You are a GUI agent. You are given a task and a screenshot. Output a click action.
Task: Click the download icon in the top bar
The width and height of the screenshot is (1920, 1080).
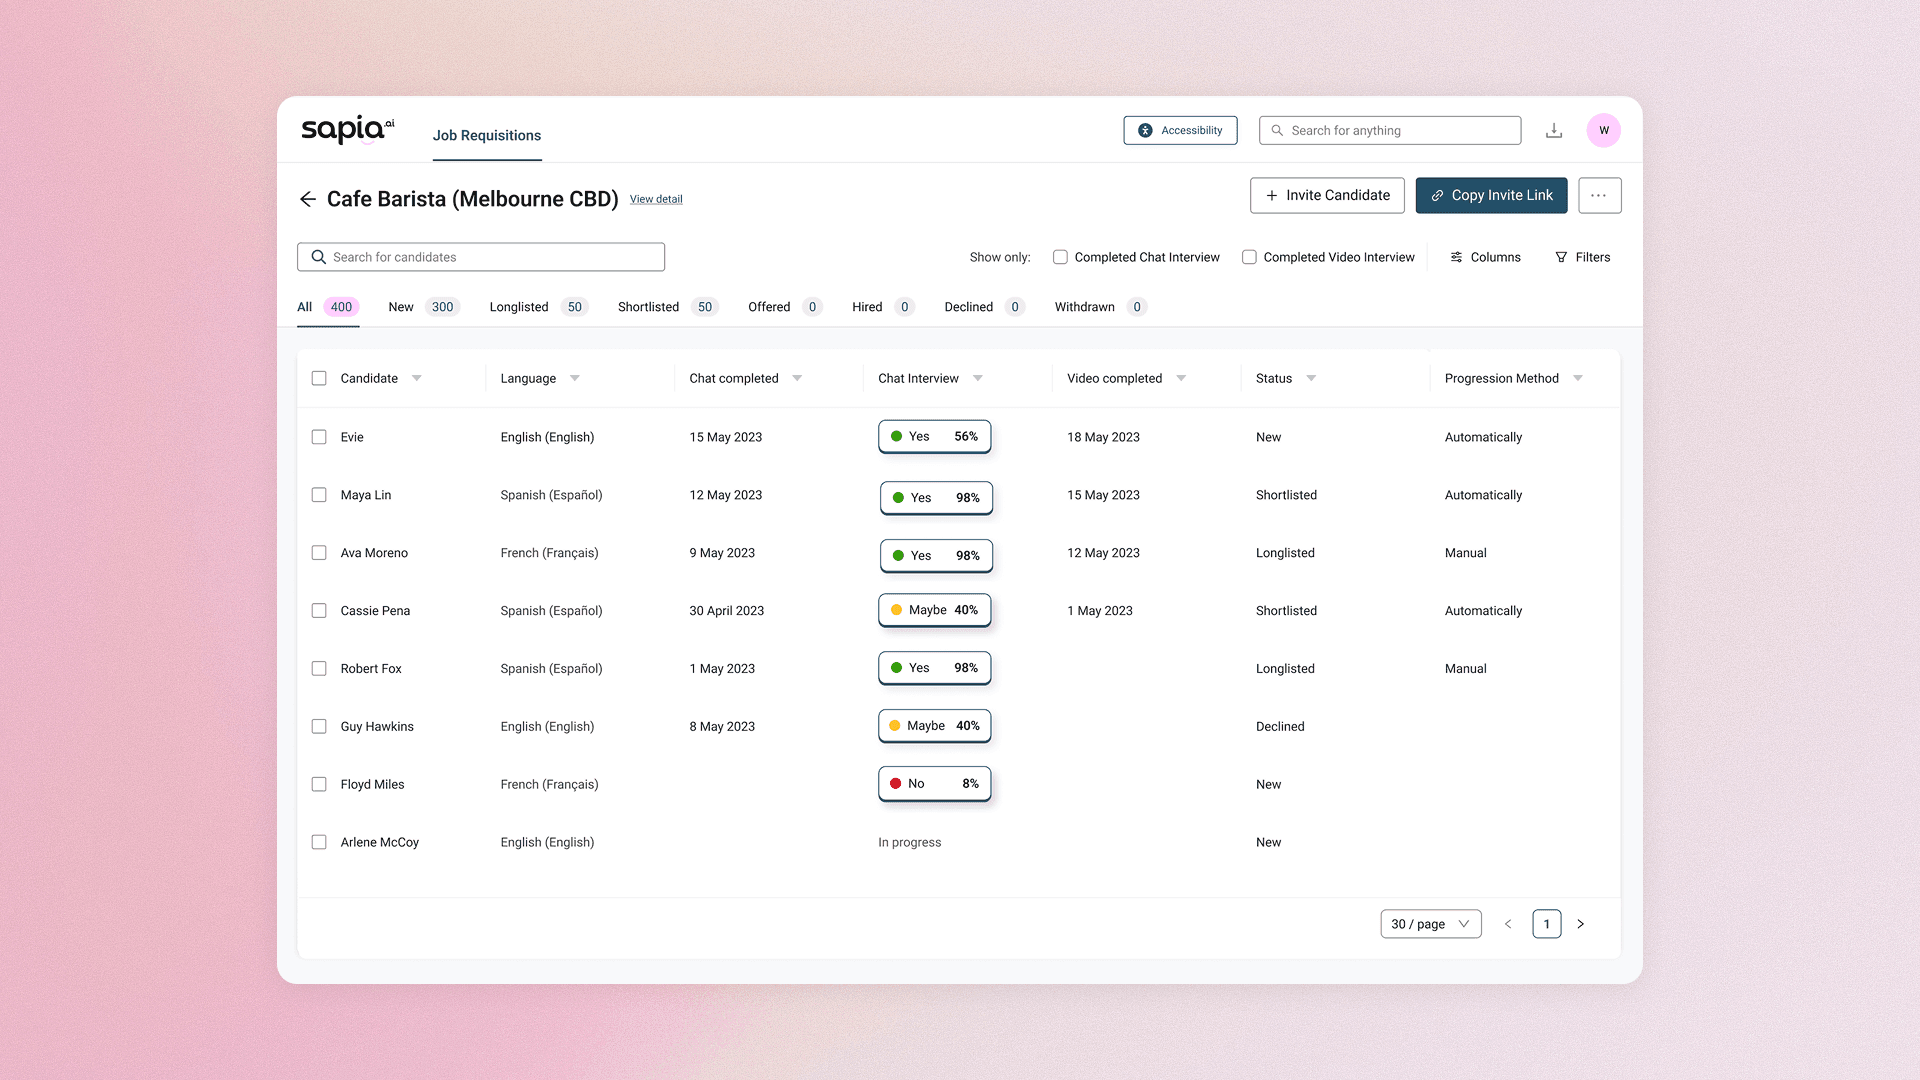(1553, 130)
